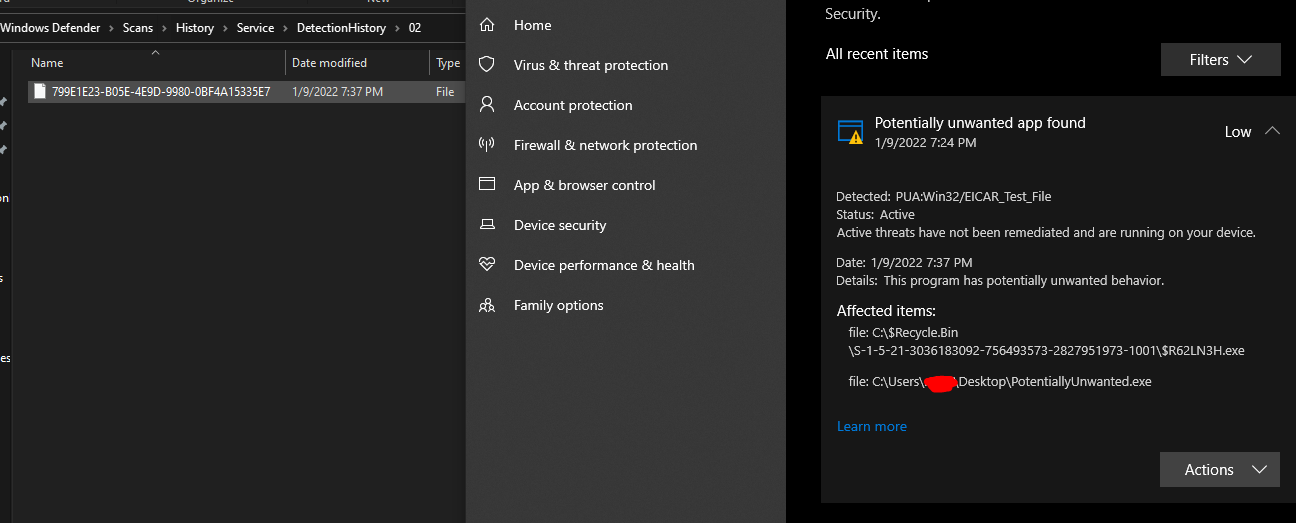The image size is (1296, 523).
Task: Click the $Recycle.Bin affected file path
Action: (x=1047, y=341)
